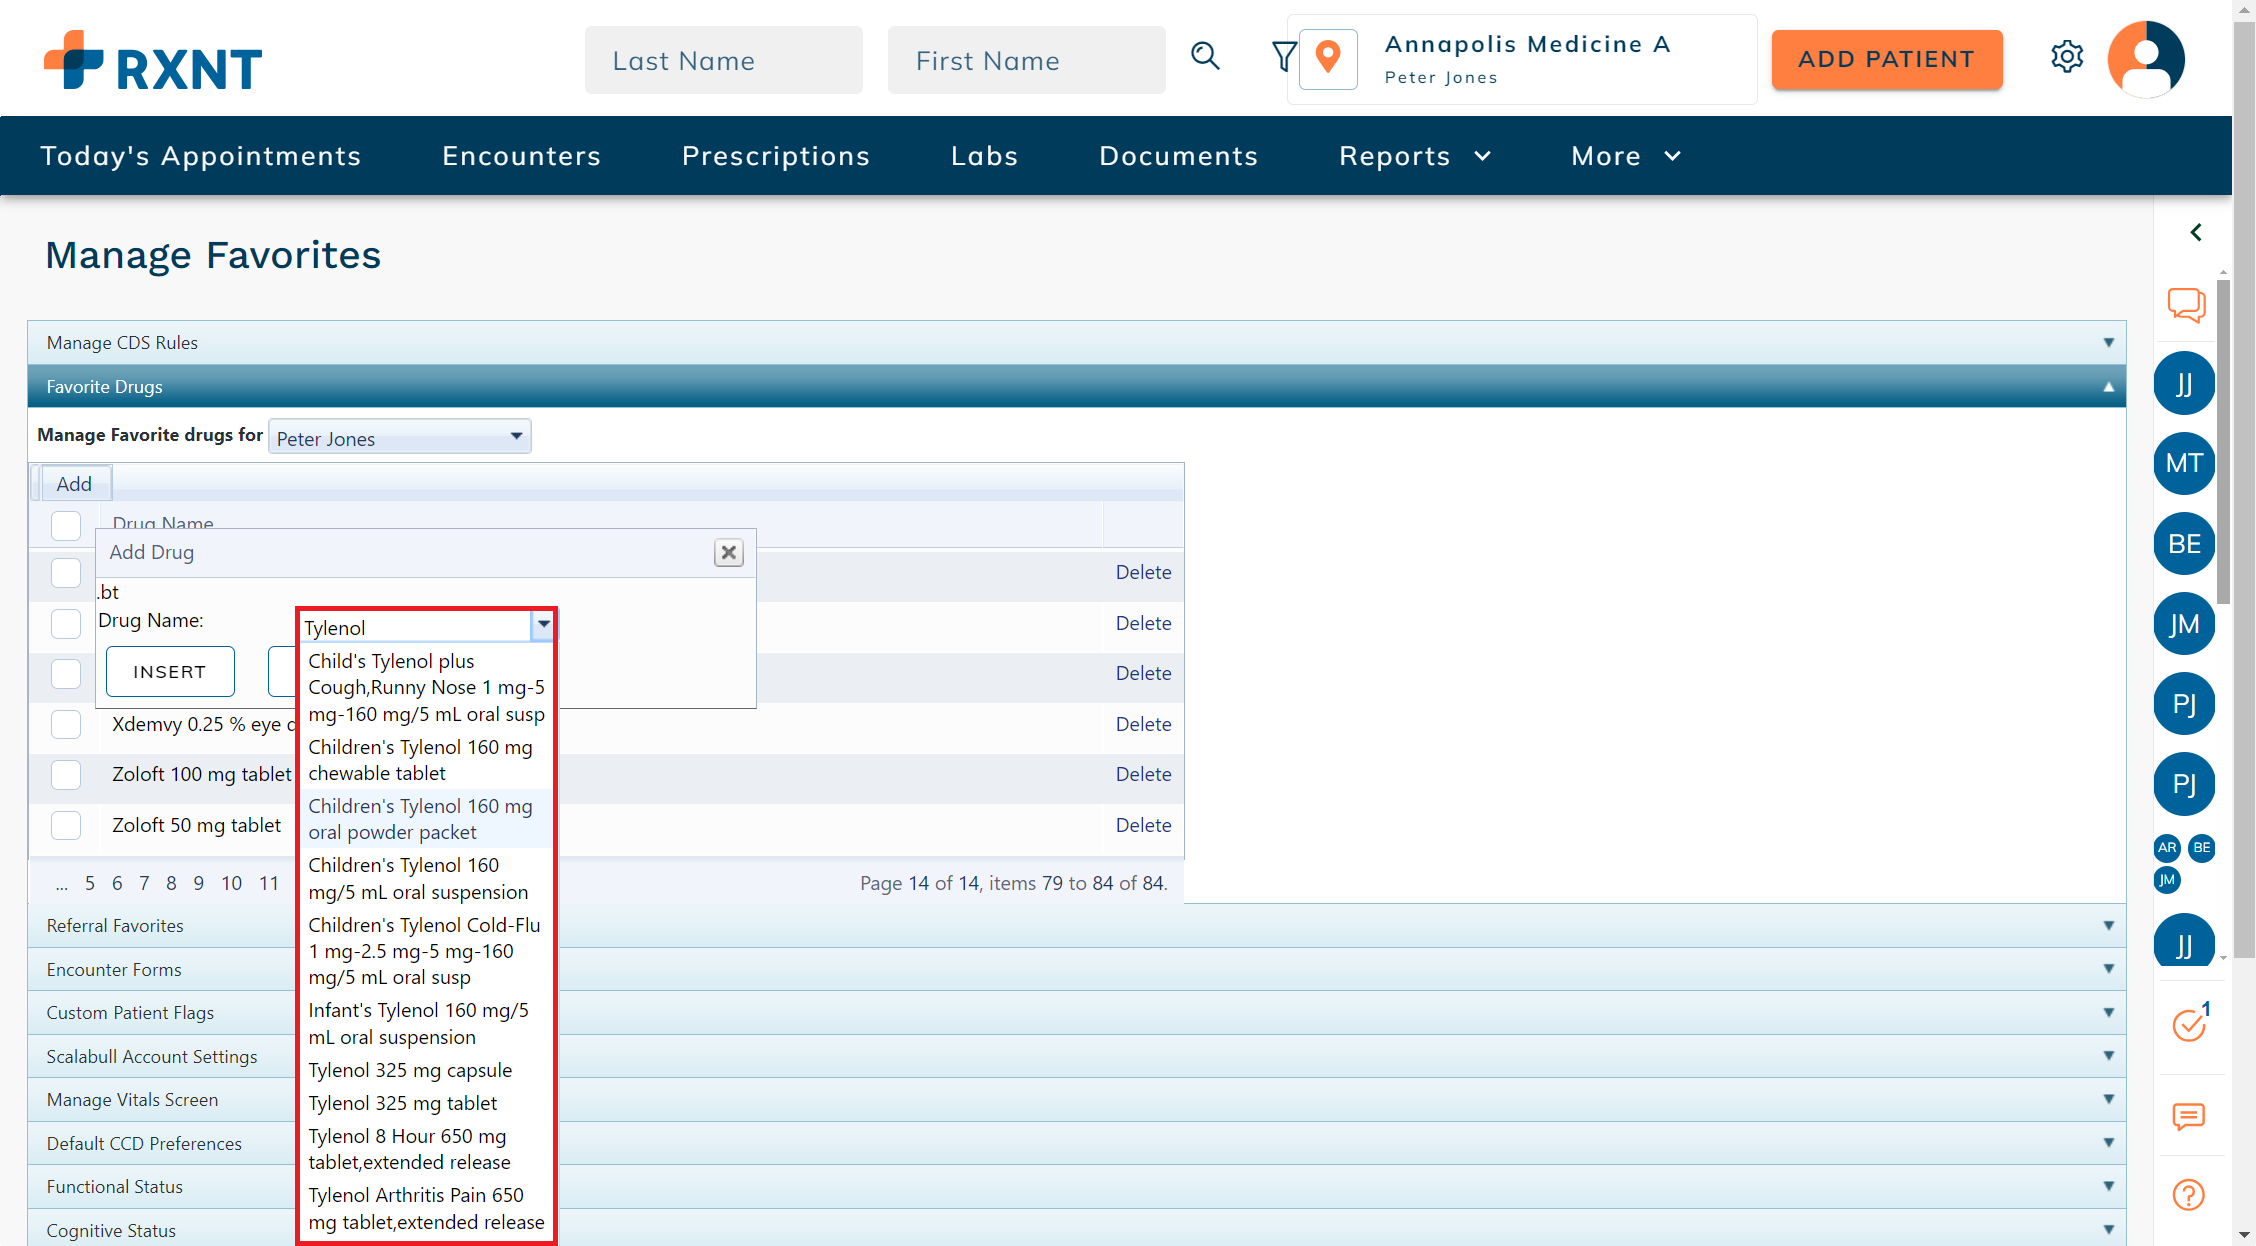Select Tylenol 325 mg capsule
The image size is (2256, 1246).
click(x=425, y=1070)
